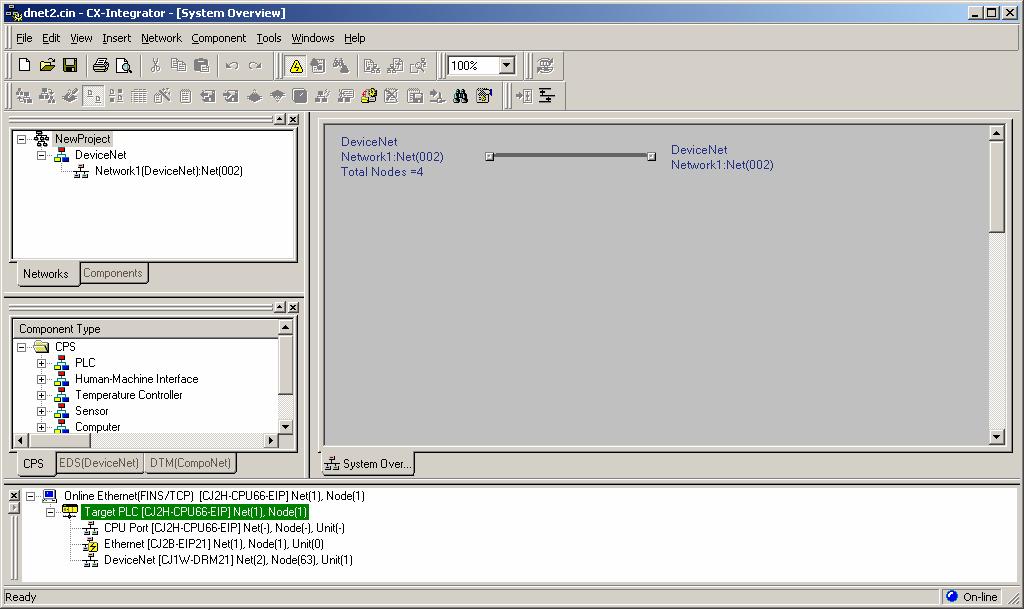1024x609 pixels.
Task: Open the Insert menu
Action: [116, 39]
